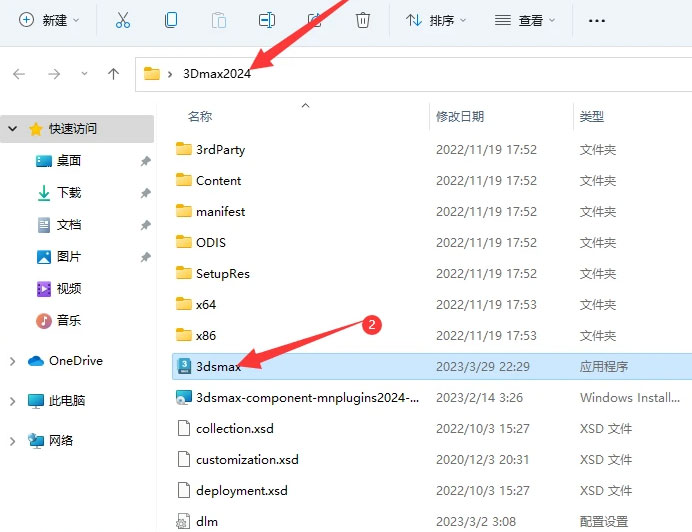This screenshot has width=692, height=532.
Task: Sort by Name (名称) column header
Action: click(x=200, y=117)
